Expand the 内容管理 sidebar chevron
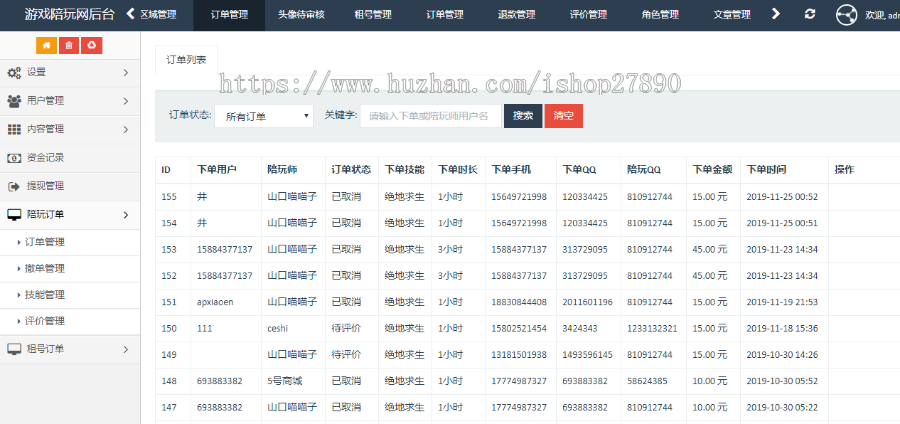This screenshot has height=424, width=900. (x=126, y=130)
